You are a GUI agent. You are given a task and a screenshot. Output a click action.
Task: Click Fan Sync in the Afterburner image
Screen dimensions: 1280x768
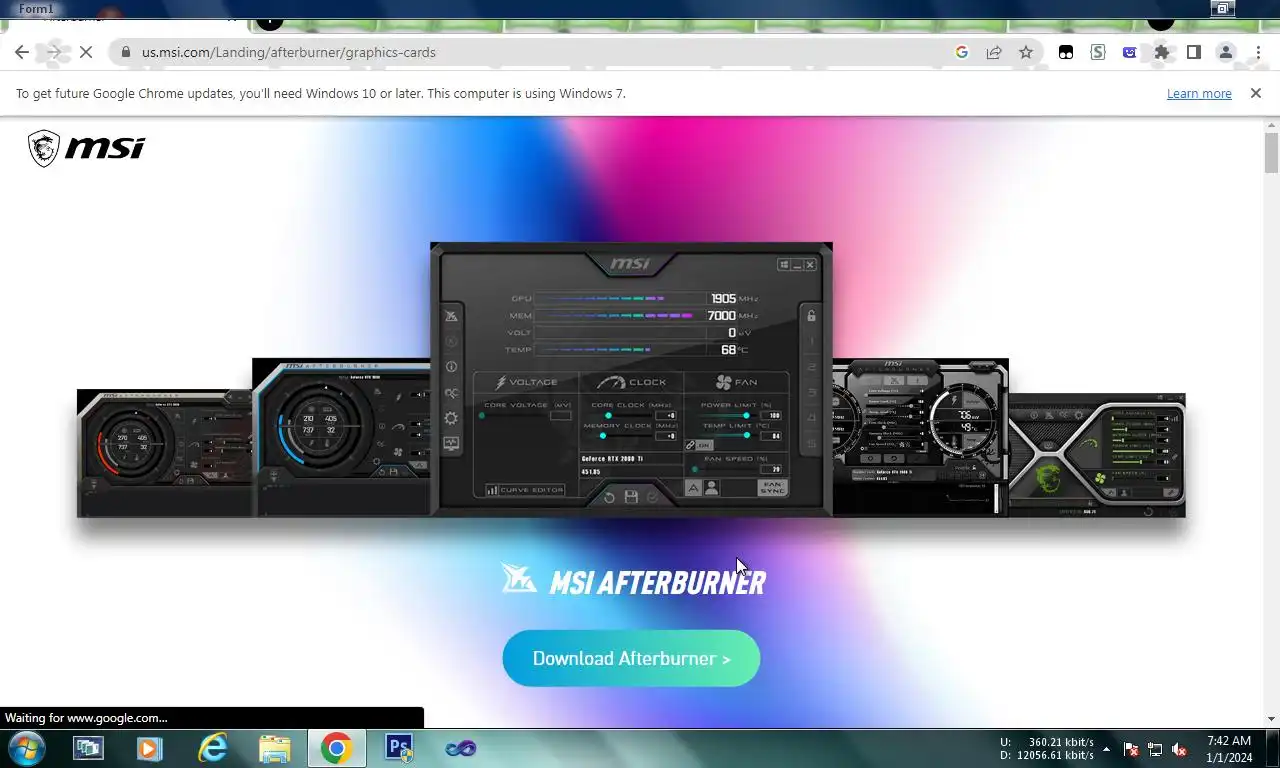point(772,488)
